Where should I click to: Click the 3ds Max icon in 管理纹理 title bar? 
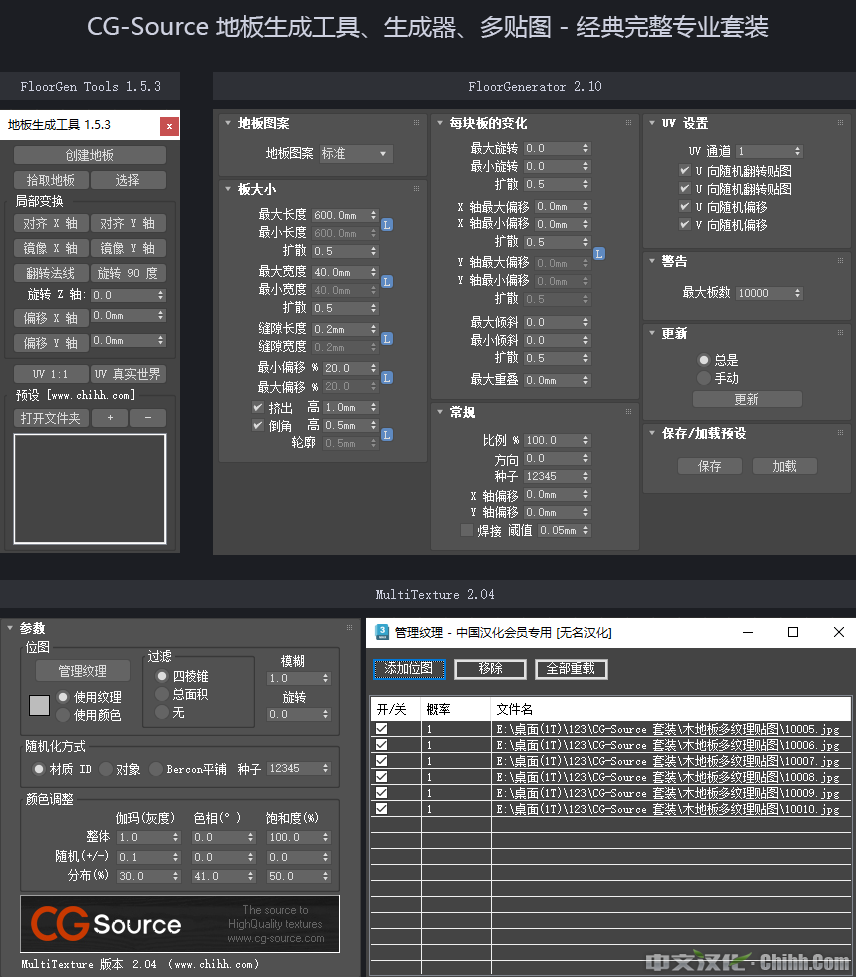[381, 632]
